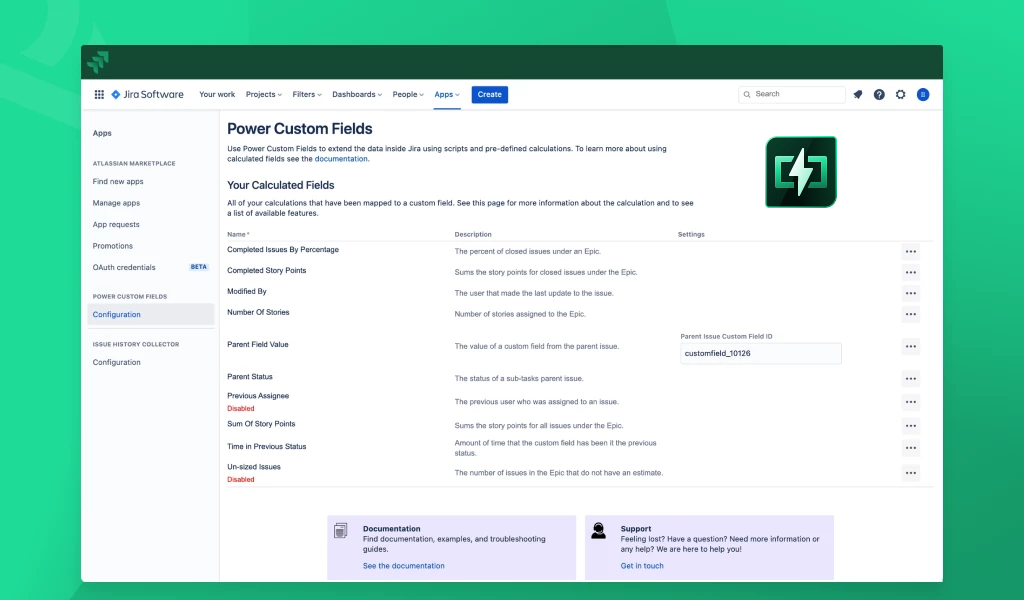Click the Settings column header
The width and height of the screenshot is (1024, 600).
coord(691,234)
